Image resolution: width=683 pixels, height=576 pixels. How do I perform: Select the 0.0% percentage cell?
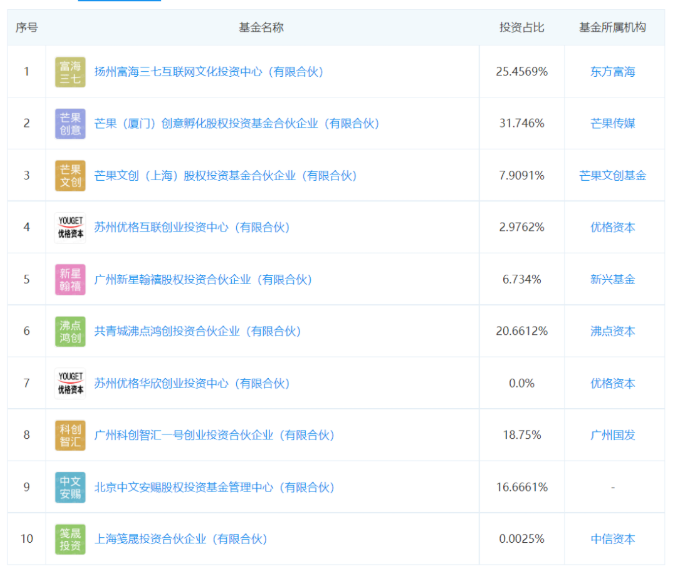click(522, 383)
